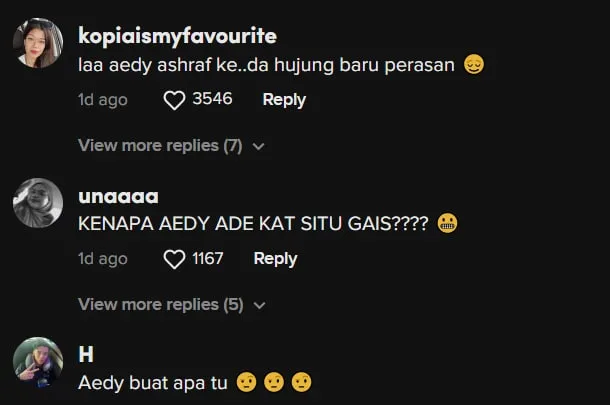Image resolution: width=610 pixels, height=405 pixels.
Task: Click the chevron beside replies (7)
Action: [x=258, y=147]
